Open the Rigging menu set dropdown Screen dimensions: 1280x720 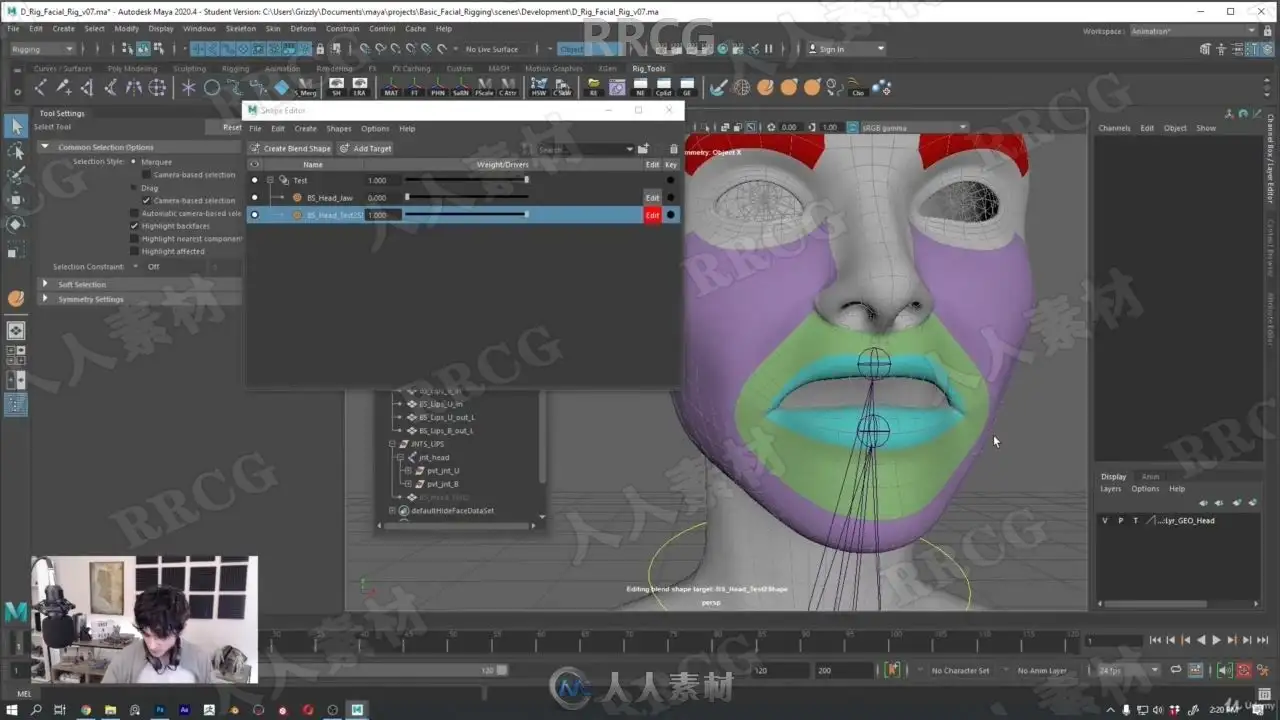[x=42, y=49]
